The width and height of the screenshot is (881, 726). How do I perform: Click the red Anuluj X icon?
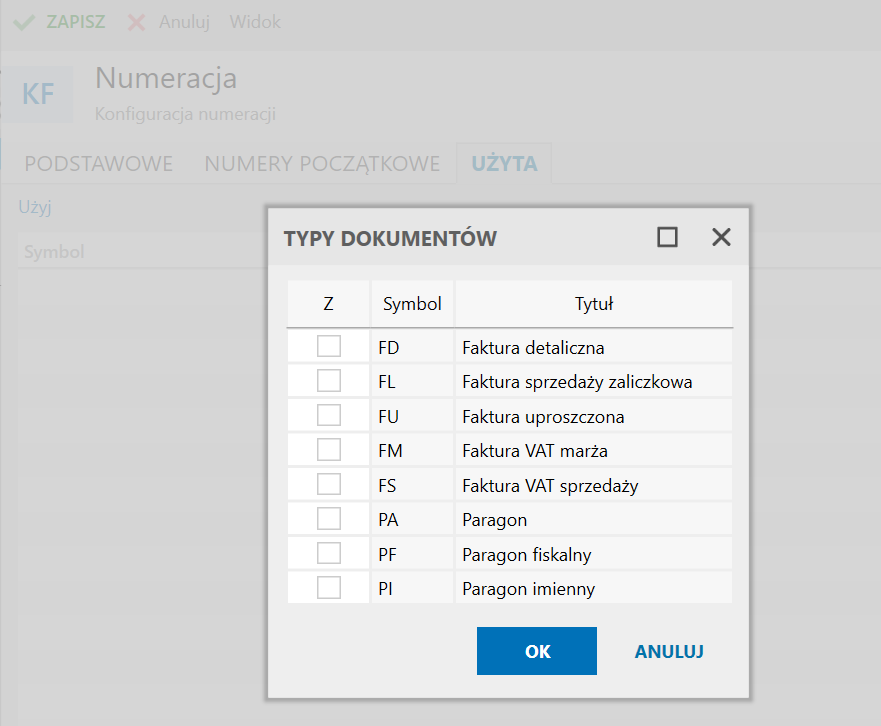click(137, 22)
